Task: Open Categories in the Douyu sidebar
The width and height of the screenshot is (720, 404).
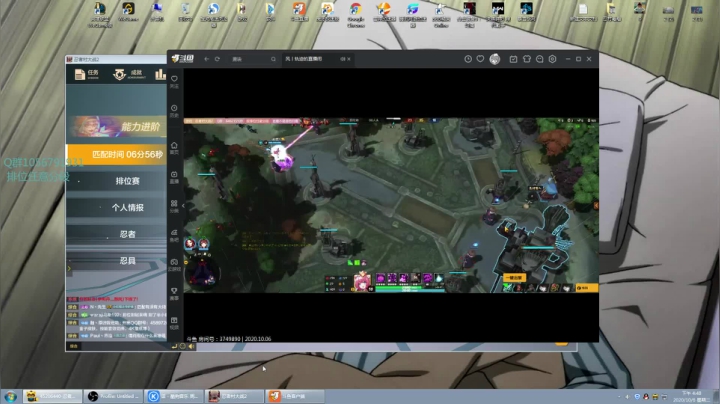Action: (x=174, y=206)
